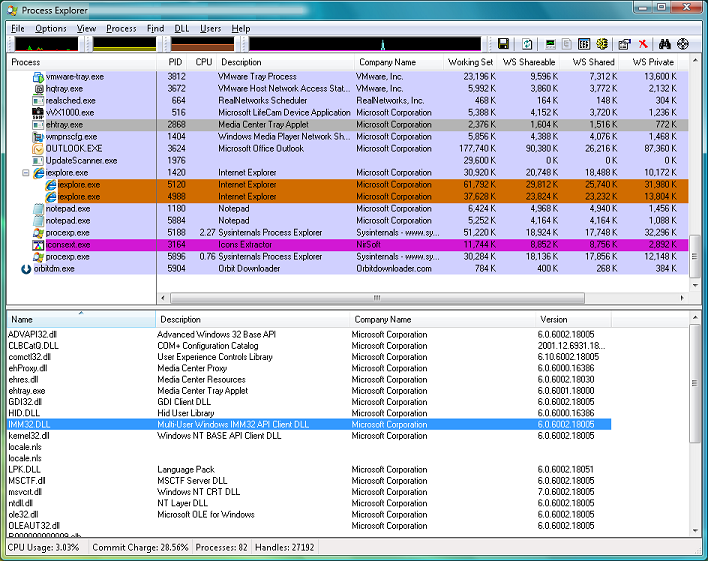Image resolution: width=708 pixels, height=561 pixels.
Task: Click the red X Kill Process icon
Action: [x=643, y=45]
